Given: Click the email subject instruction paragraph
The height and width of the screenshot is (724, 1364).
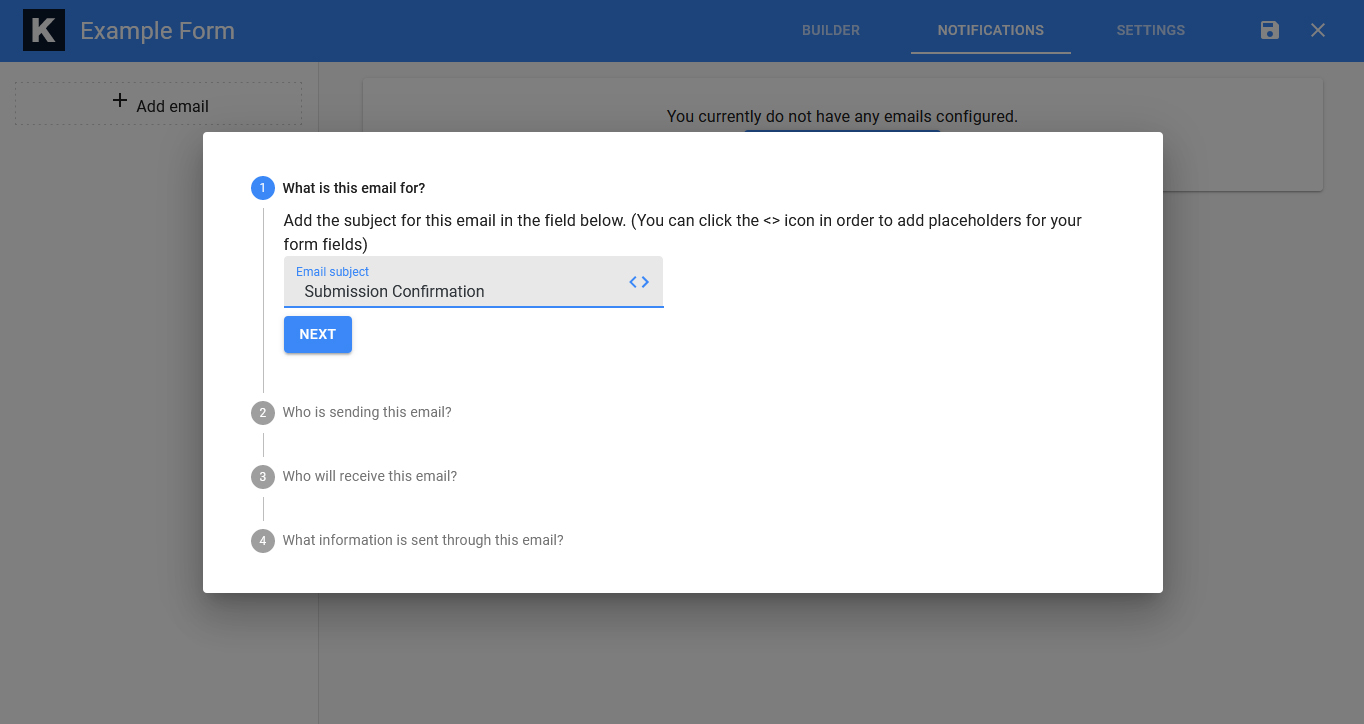Looking at the screenshot, I should [x=683, y=232].
